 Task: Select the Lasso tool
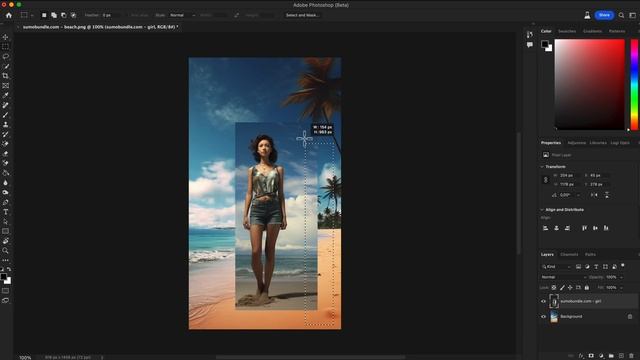[5, 56]
